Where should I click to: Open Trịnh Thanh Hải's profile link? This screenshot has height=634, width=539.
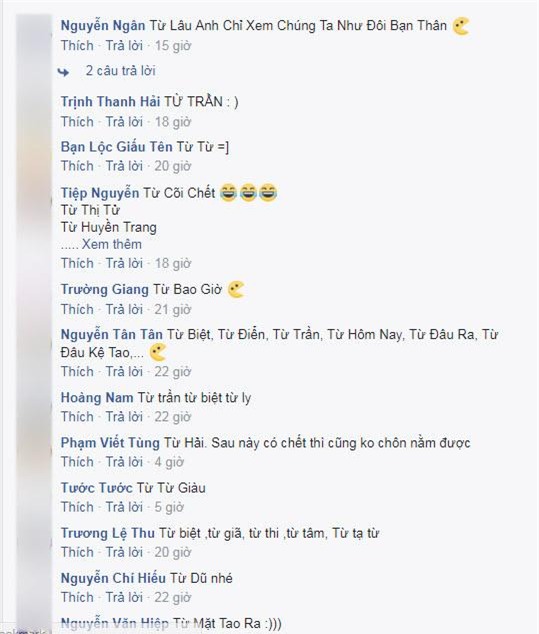coord(110,101)
